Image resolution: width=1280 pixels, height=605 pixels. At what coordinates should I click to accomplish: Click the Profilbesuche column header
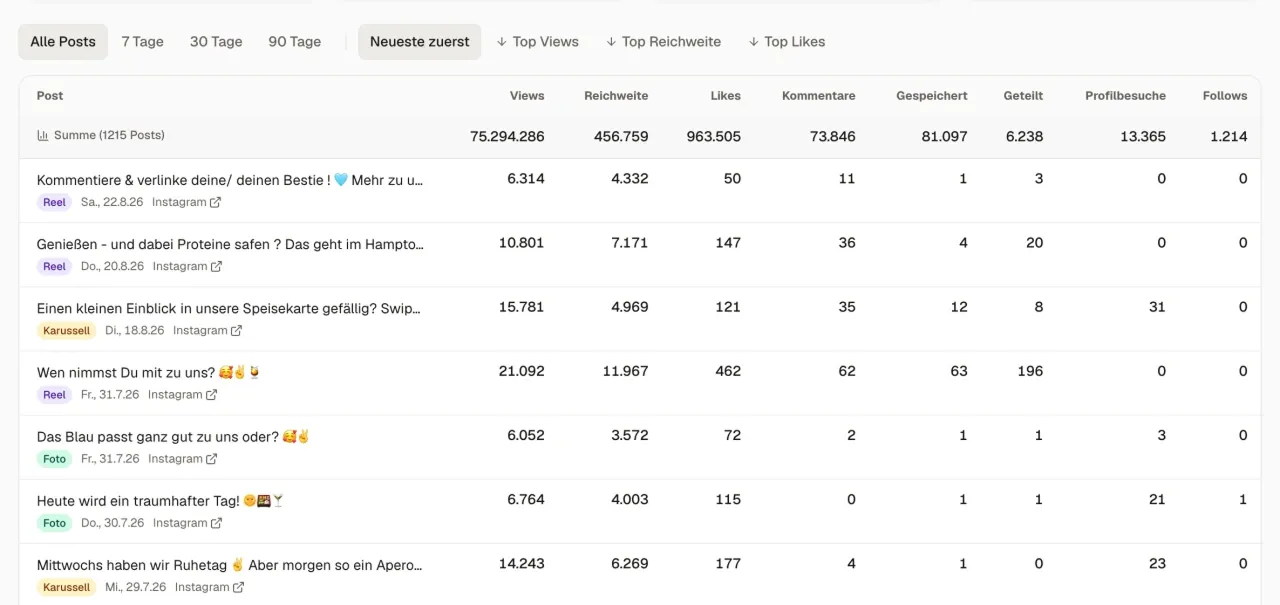tap(1125, 96)
